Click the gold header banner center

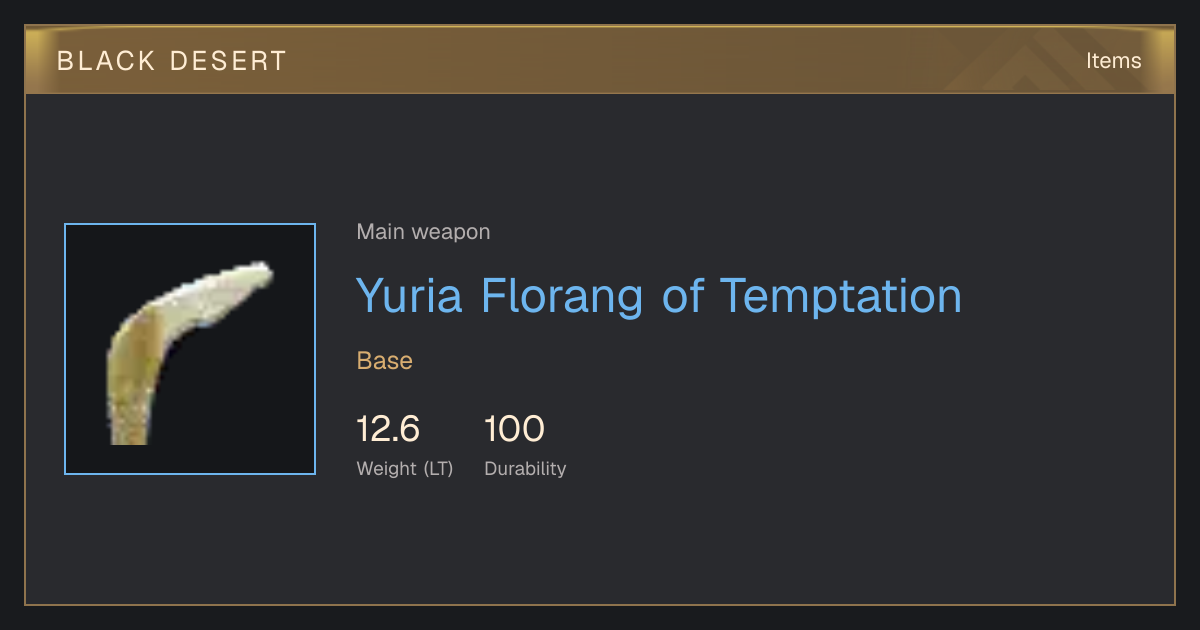click(x=600, y=60)
